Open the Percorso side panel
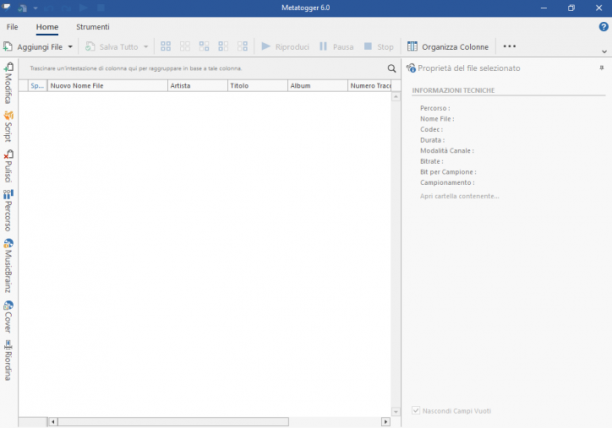The width and height of the screenshot is (612, 428). pyautogui.click(x=8, y=210)
